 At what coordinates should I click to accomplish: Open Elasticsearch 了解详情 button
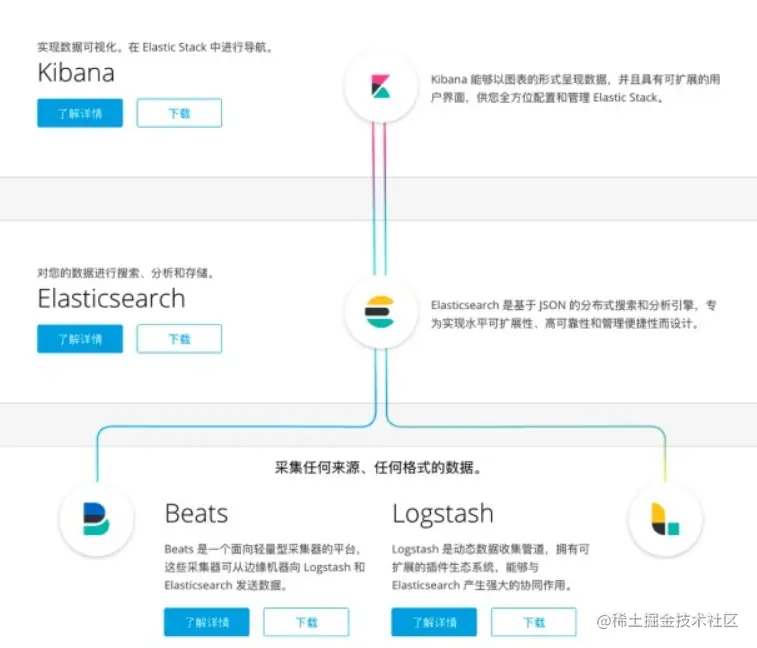(80, 339)
